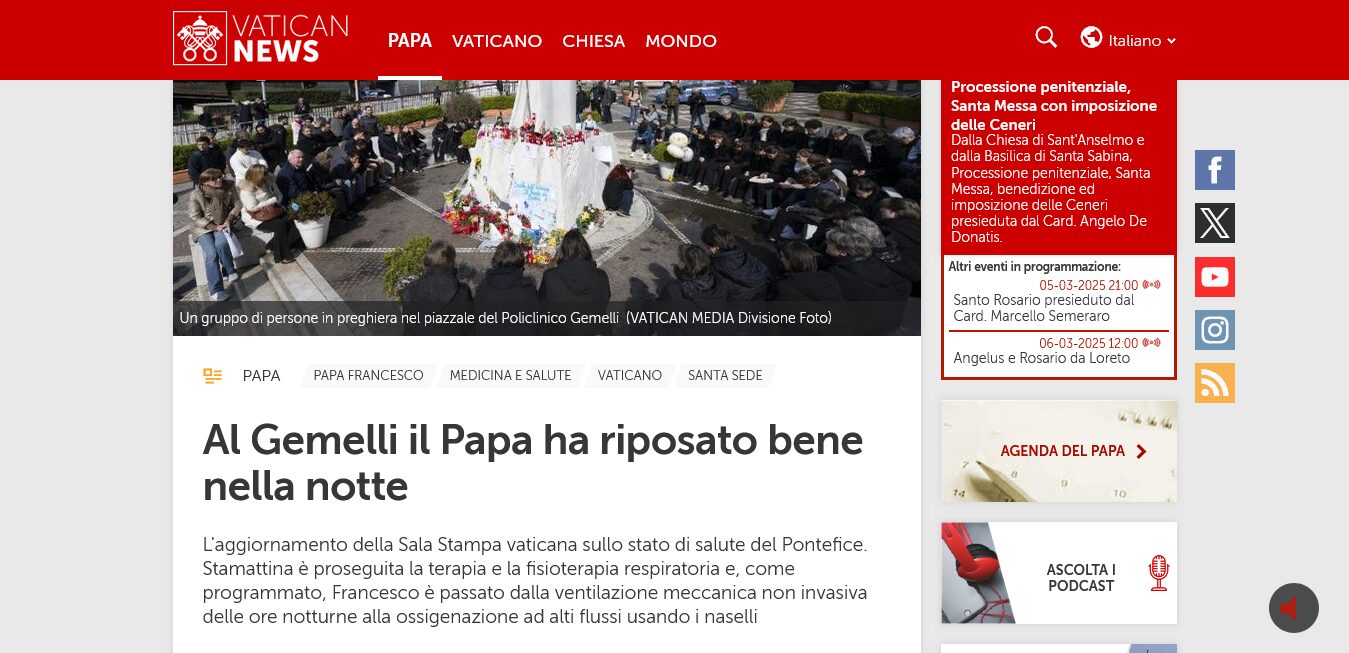Image resolution: width=1349 pixels, height=653 pixels.
Task: Click the Policlinico Gemelli article photo
Action: tap(546, 190)
